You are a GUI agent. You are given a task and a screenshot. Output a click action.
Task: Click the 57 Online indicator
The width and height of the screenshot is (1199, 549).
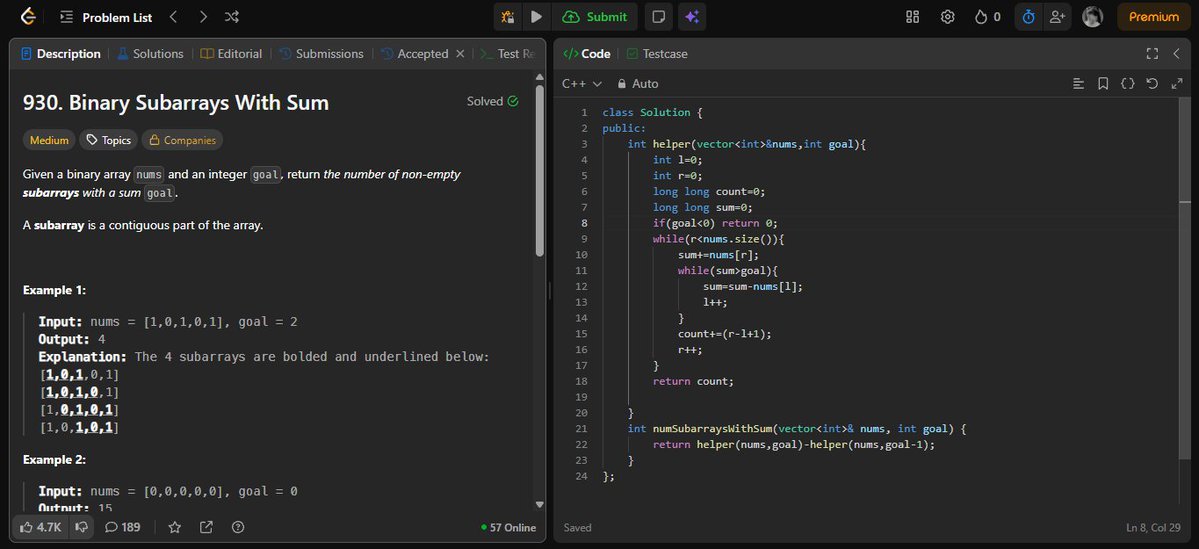pyautogui.click(x=508, y=528)
